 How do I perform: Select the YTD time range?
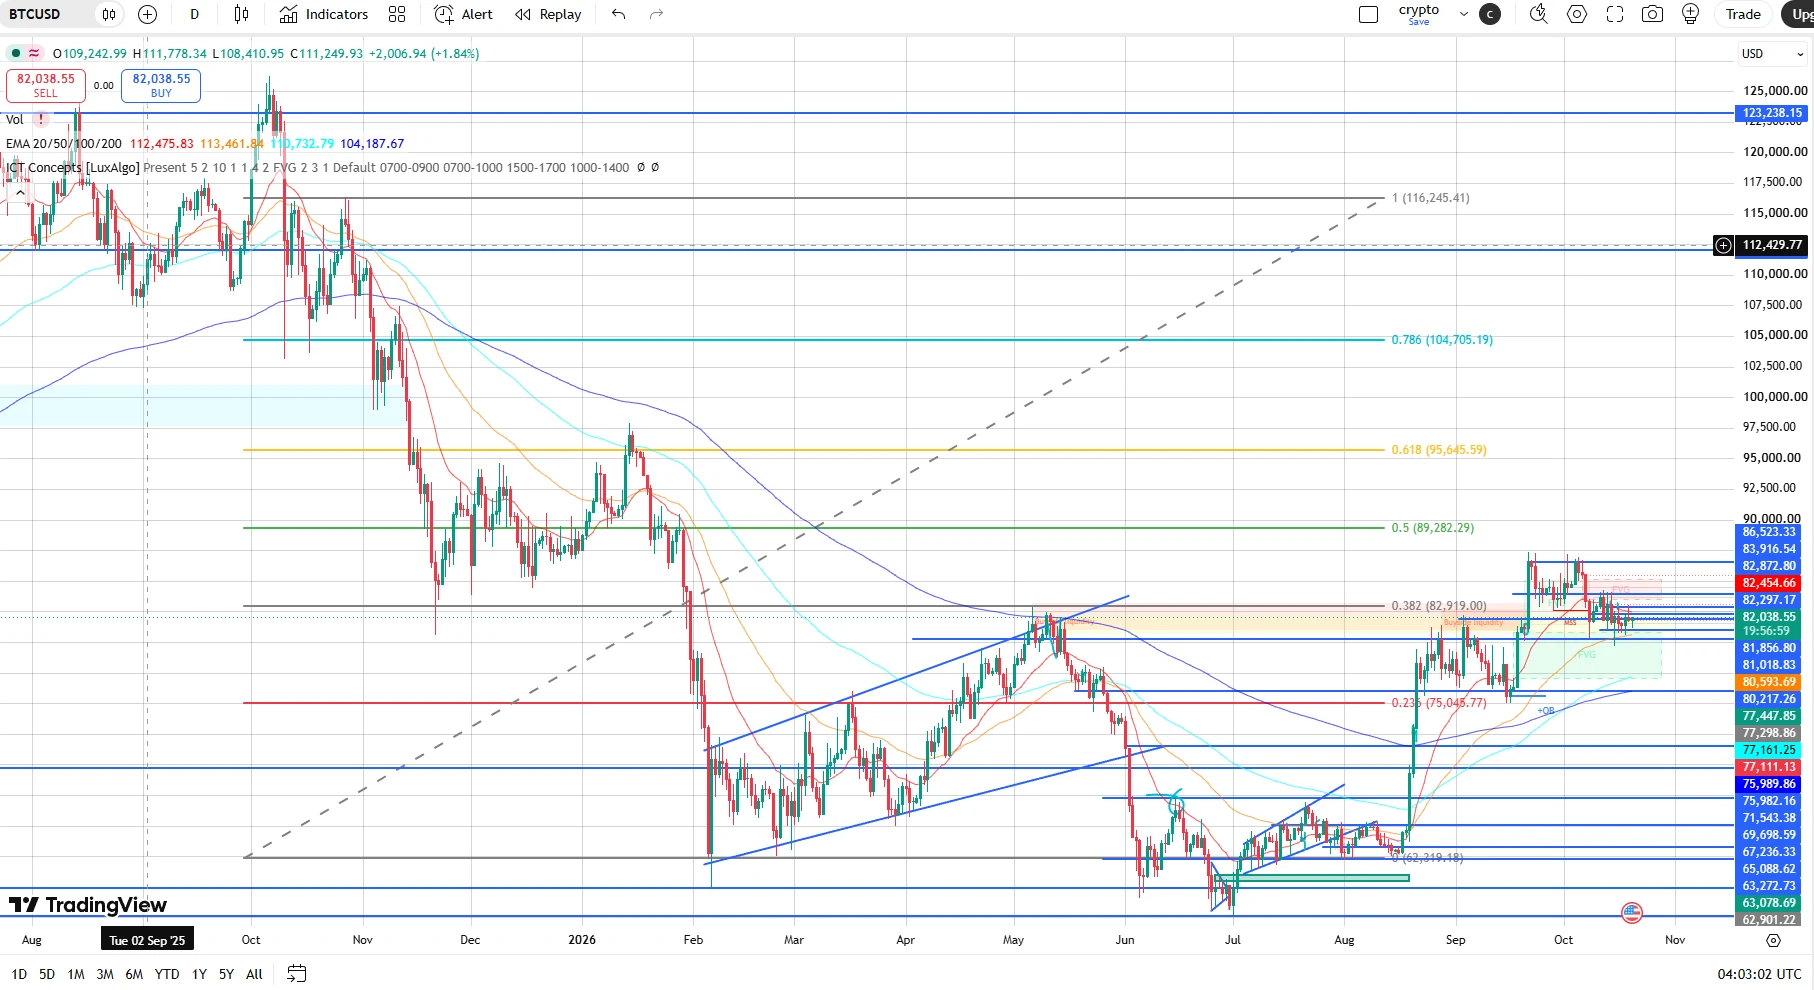[x=167, y=974]
